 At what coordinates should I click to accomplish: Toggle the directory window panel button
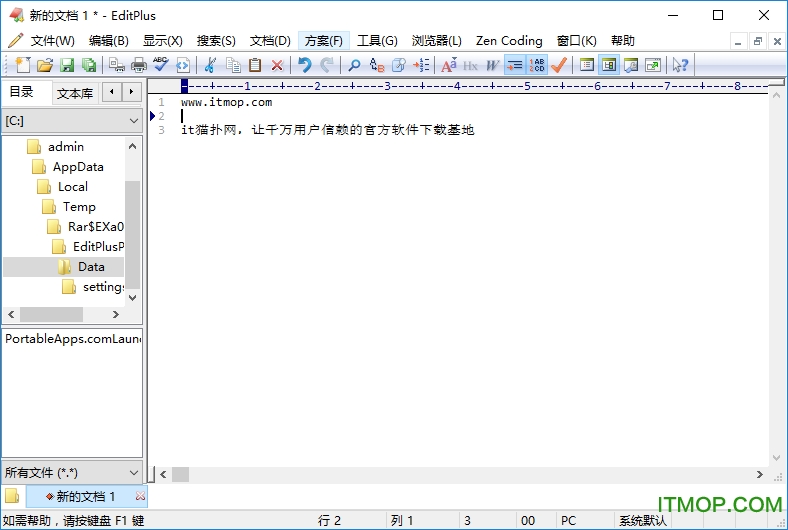coord(609,65)
